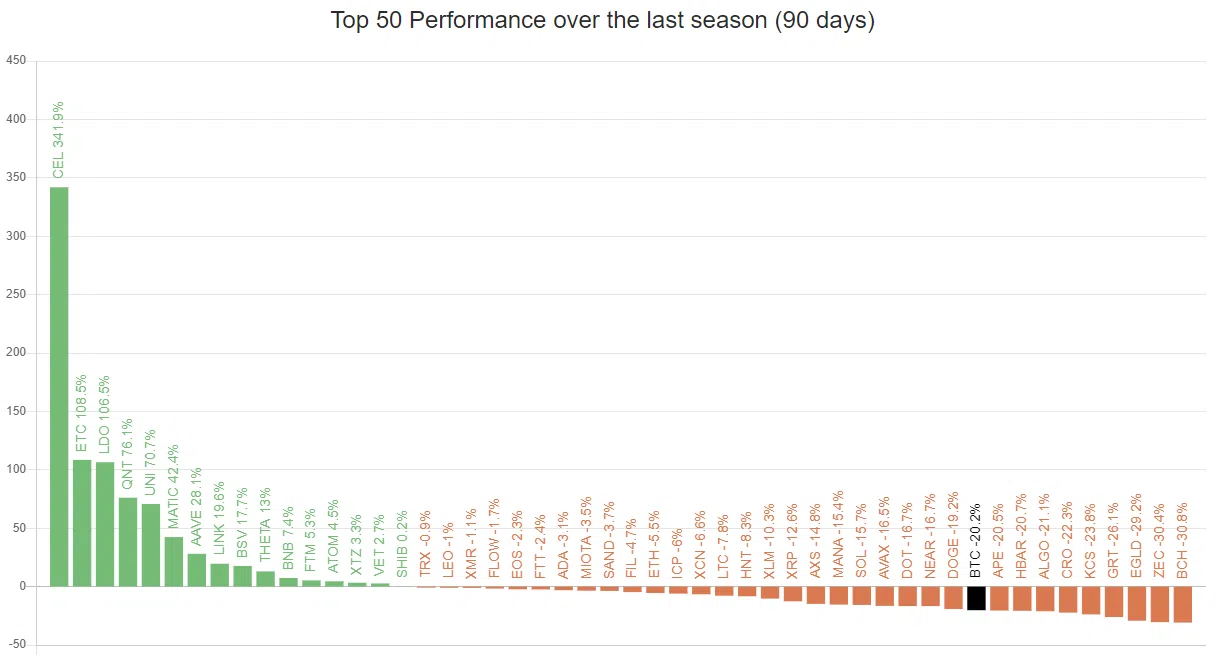
Task: Click the AAVE bar
Action: (197, 569)
